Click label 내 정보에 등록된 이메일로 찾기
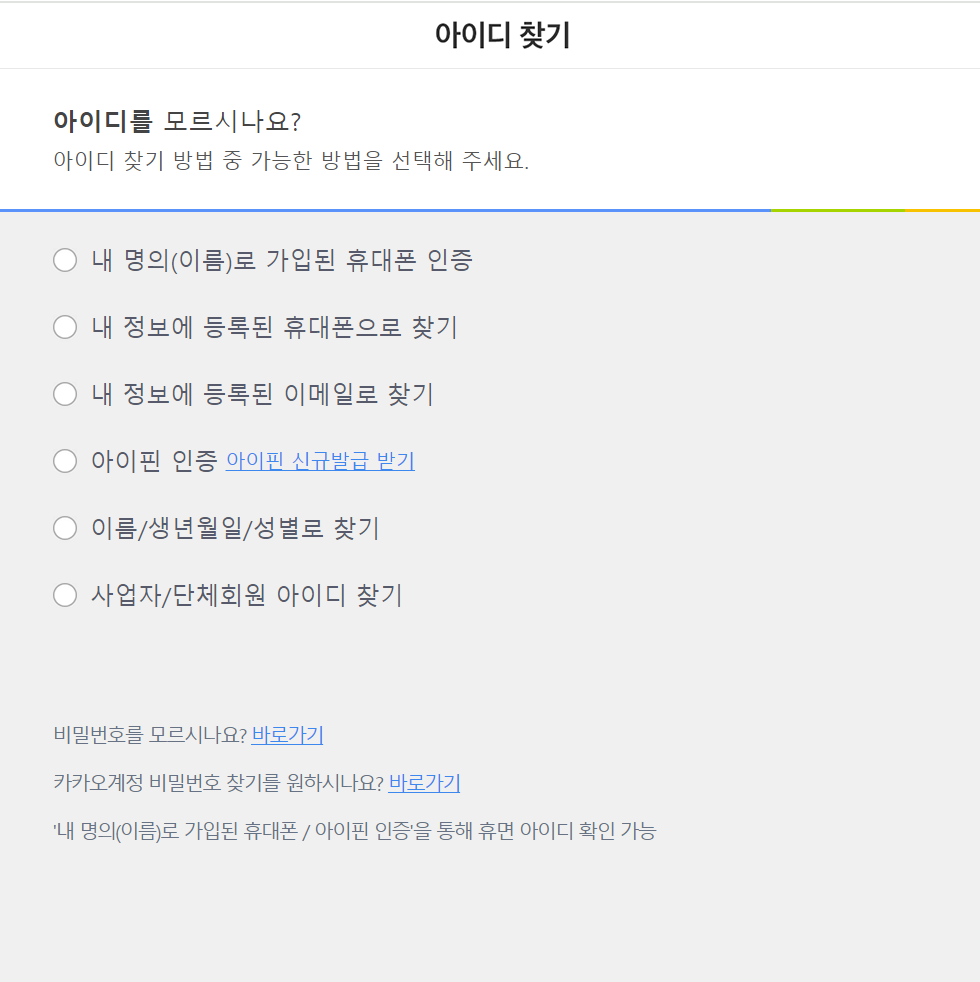 coord(262,394)
